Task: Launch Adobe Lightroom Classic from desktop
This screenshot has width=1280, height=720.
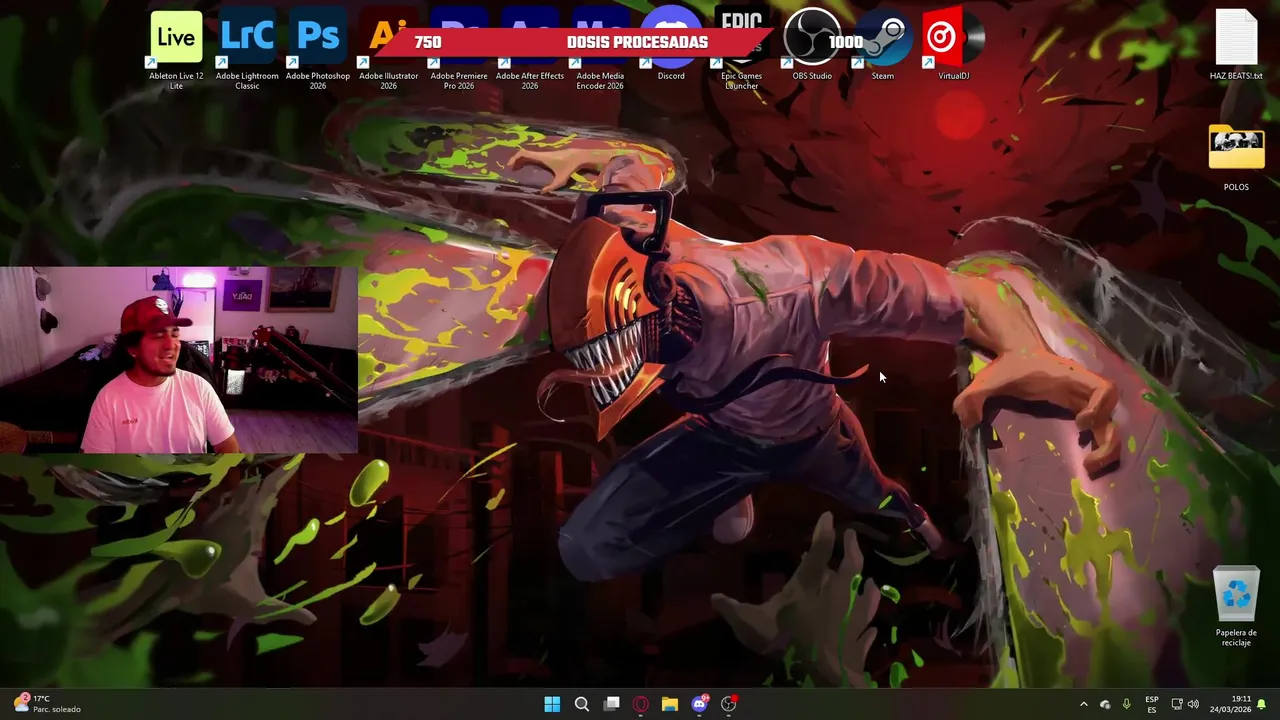Action: (247, 50)
